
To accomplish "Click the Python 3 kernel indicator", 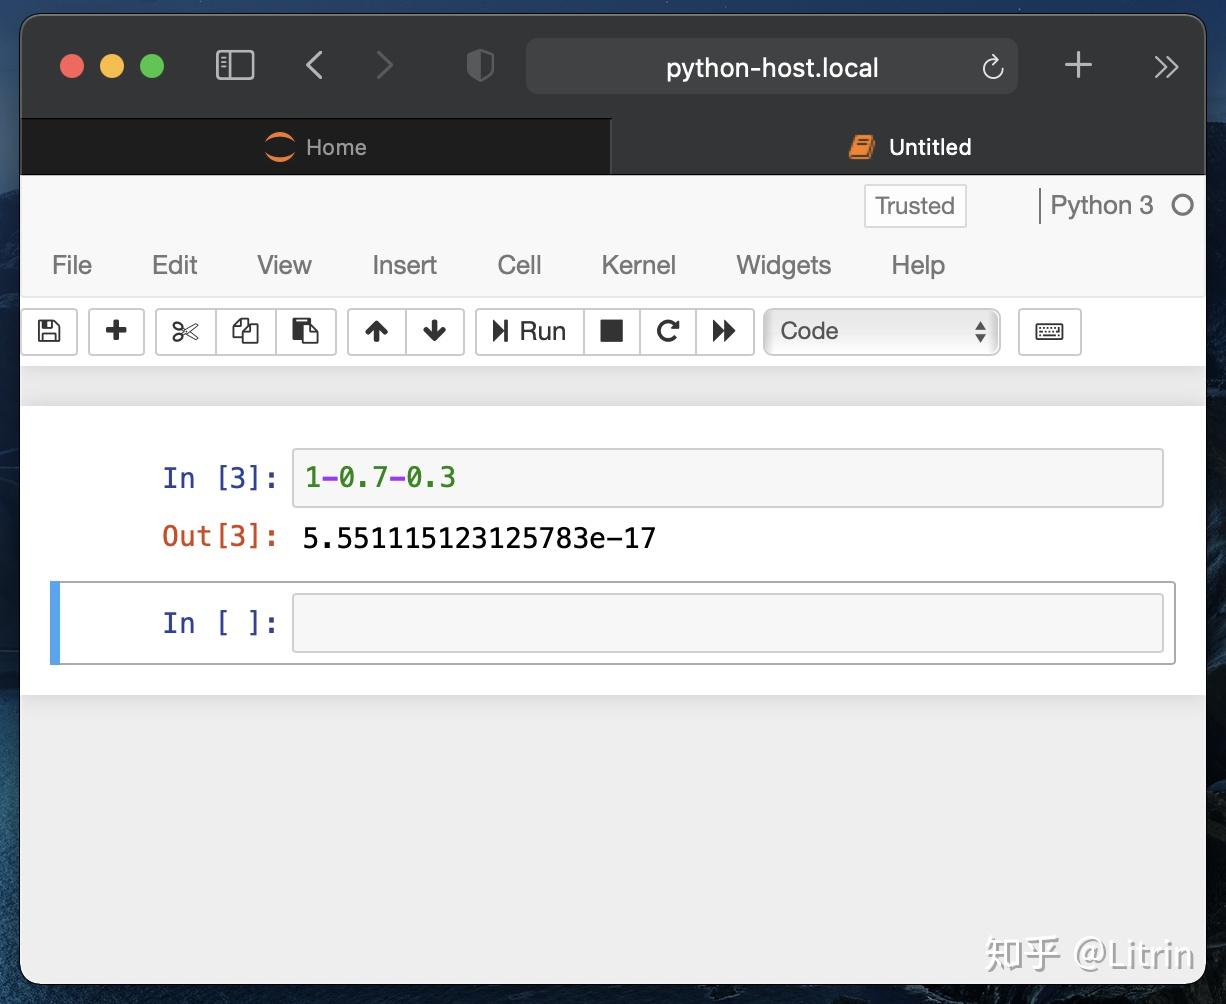I will pyautogui.click(x=1101, y=205).
